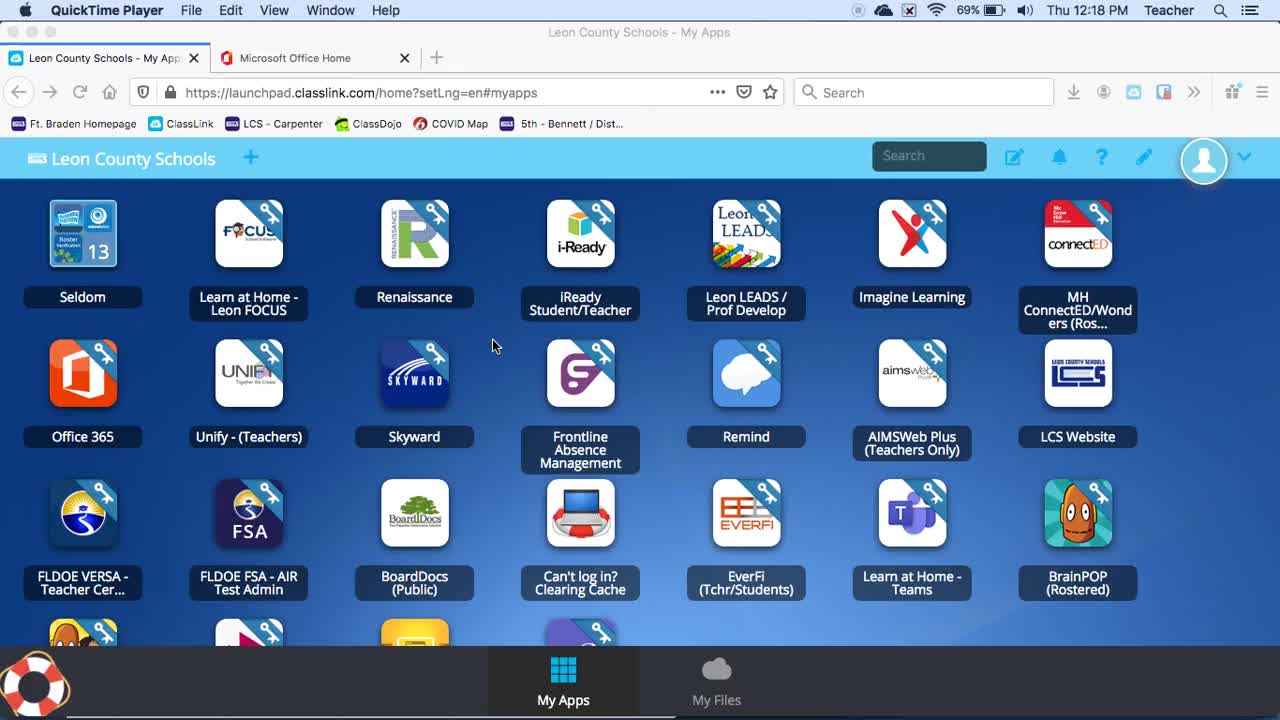Bookmark this page with the star

770,92
